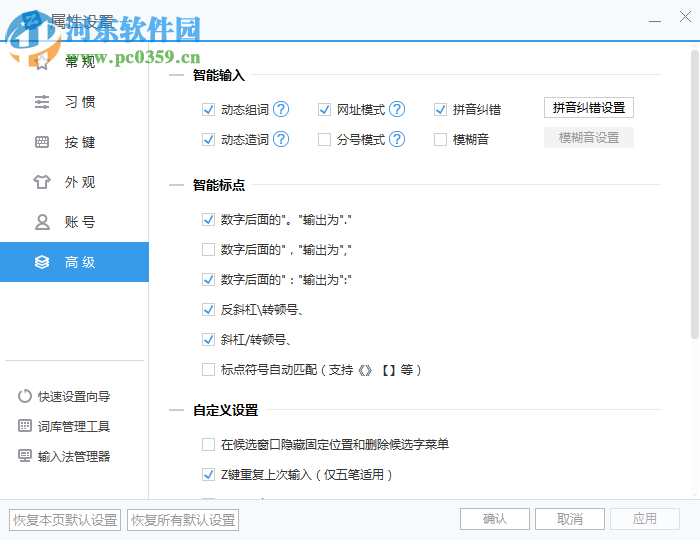Close the 属性设置 window
This screenshot has width=700, height=540.
coord(685,17)
